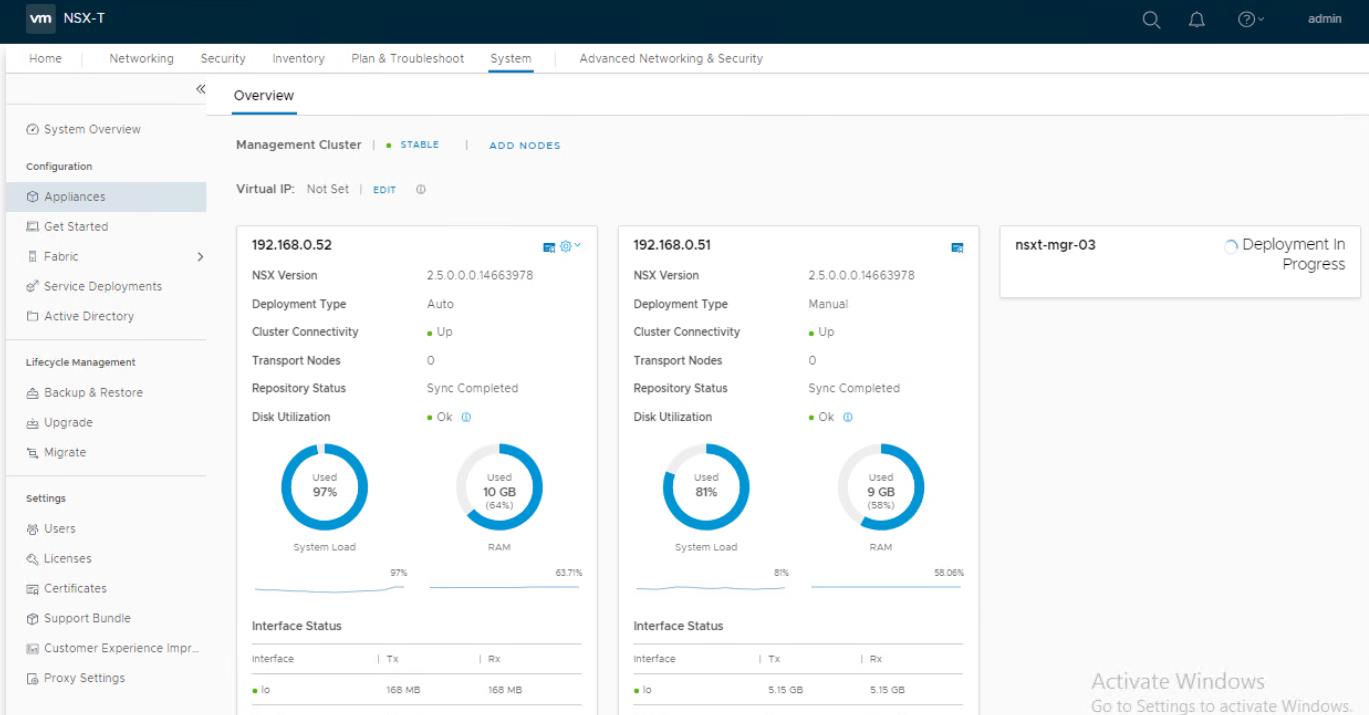Click the 10 GB RAM donut chart
The width and height of the screenshot is (1369, 715).
499,486
